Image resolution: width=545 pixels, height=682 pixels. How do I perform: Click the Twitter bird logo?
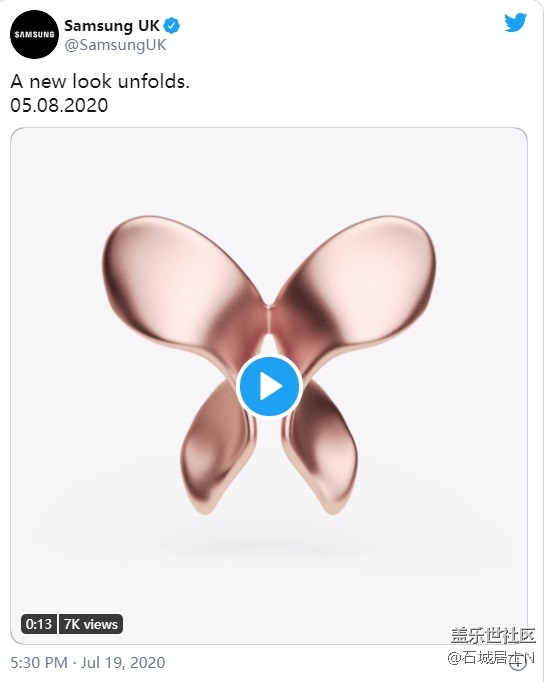pos(515,23)
